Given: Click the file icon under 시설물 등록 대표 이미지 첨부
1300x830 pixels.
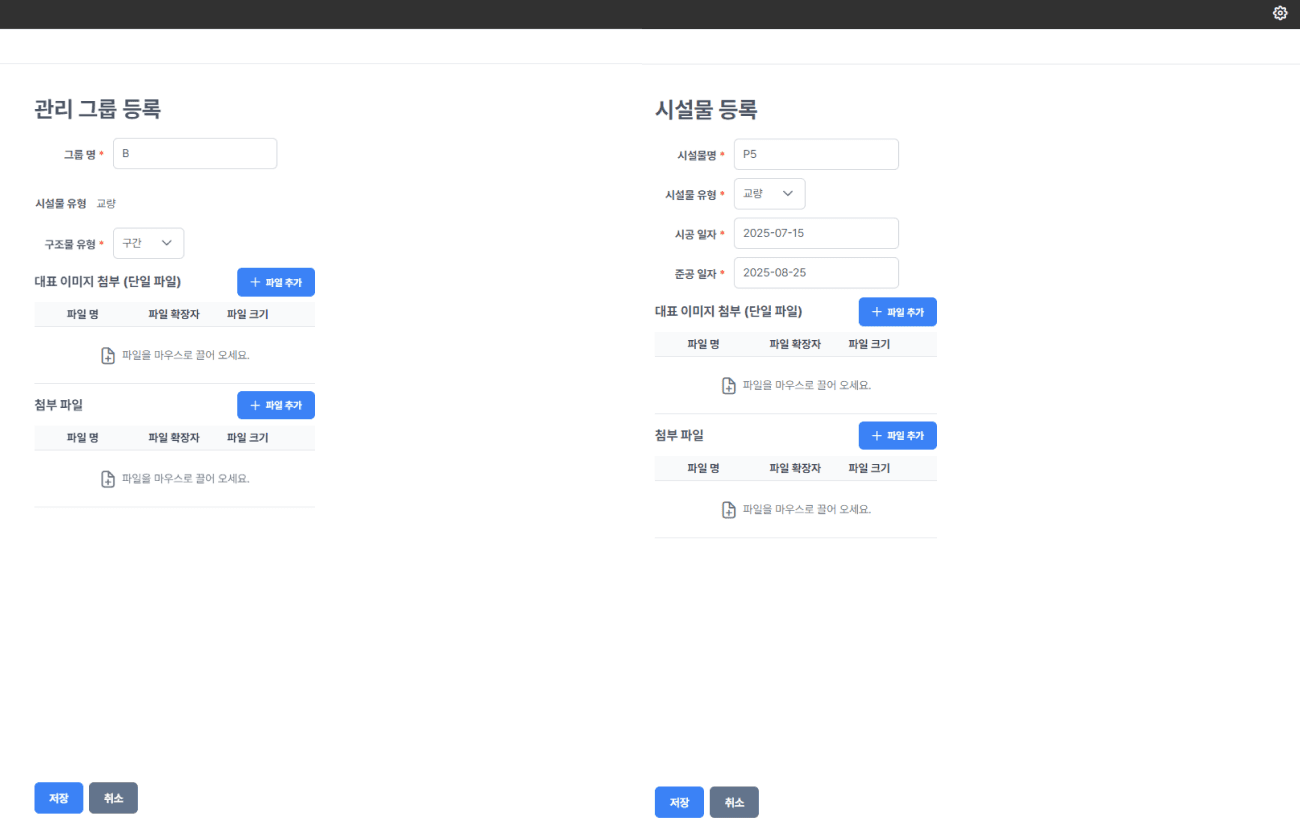Looking at the screenshot, I should [x=729, y=385].
